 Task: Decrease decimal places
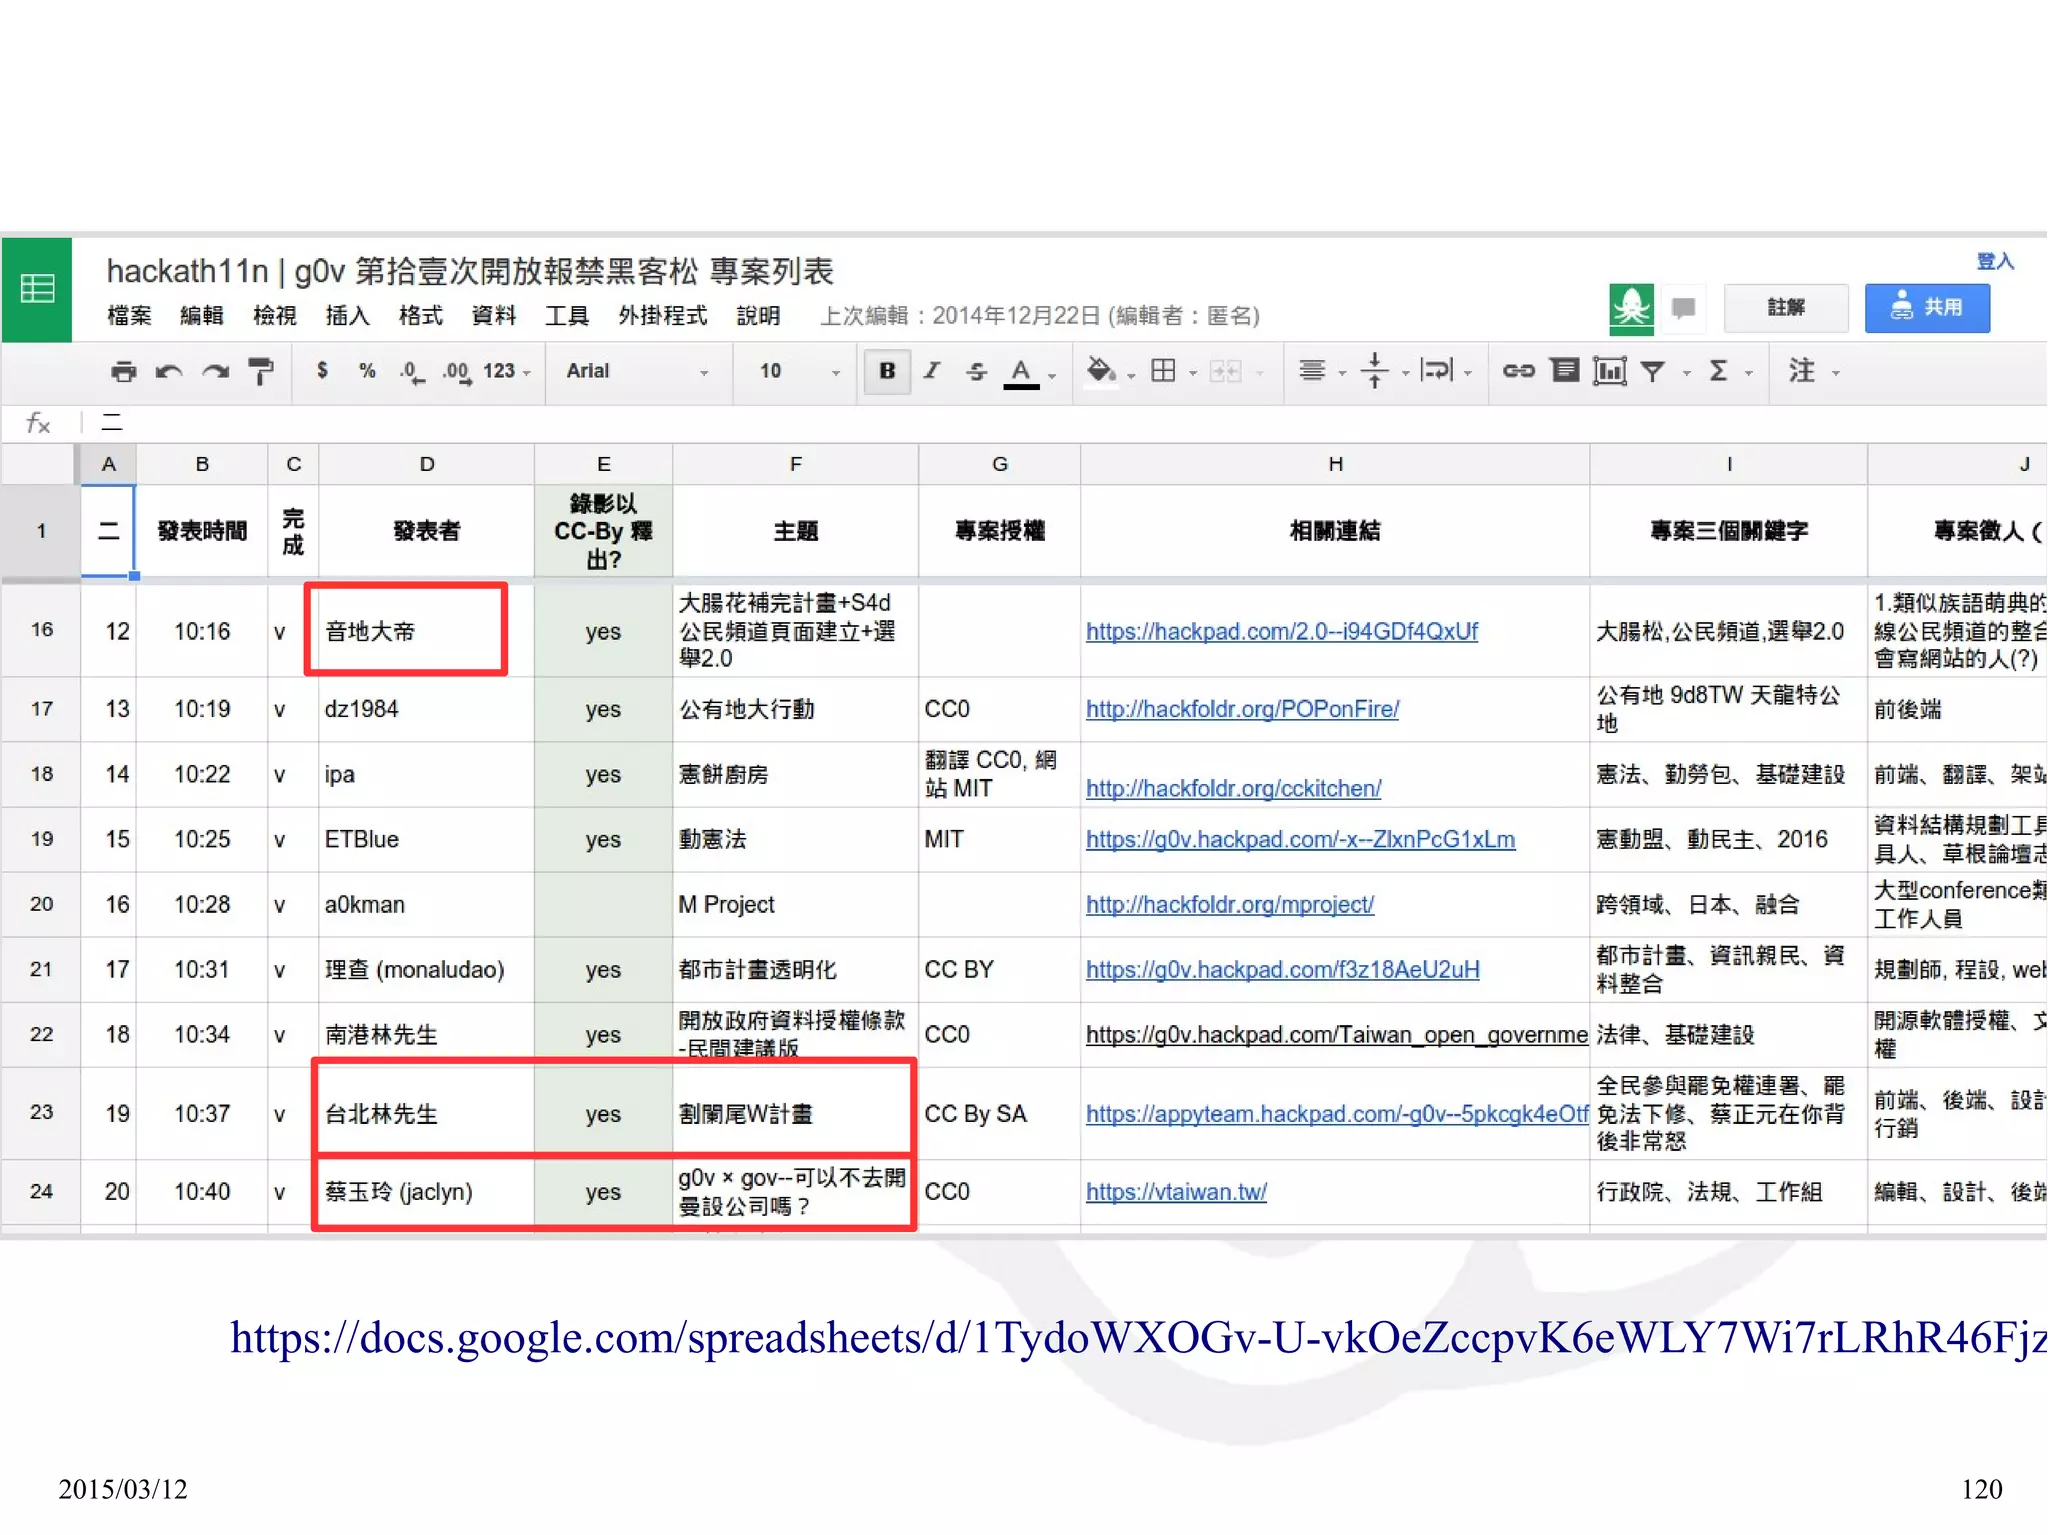pyautogui.click(x=411, y=372)
